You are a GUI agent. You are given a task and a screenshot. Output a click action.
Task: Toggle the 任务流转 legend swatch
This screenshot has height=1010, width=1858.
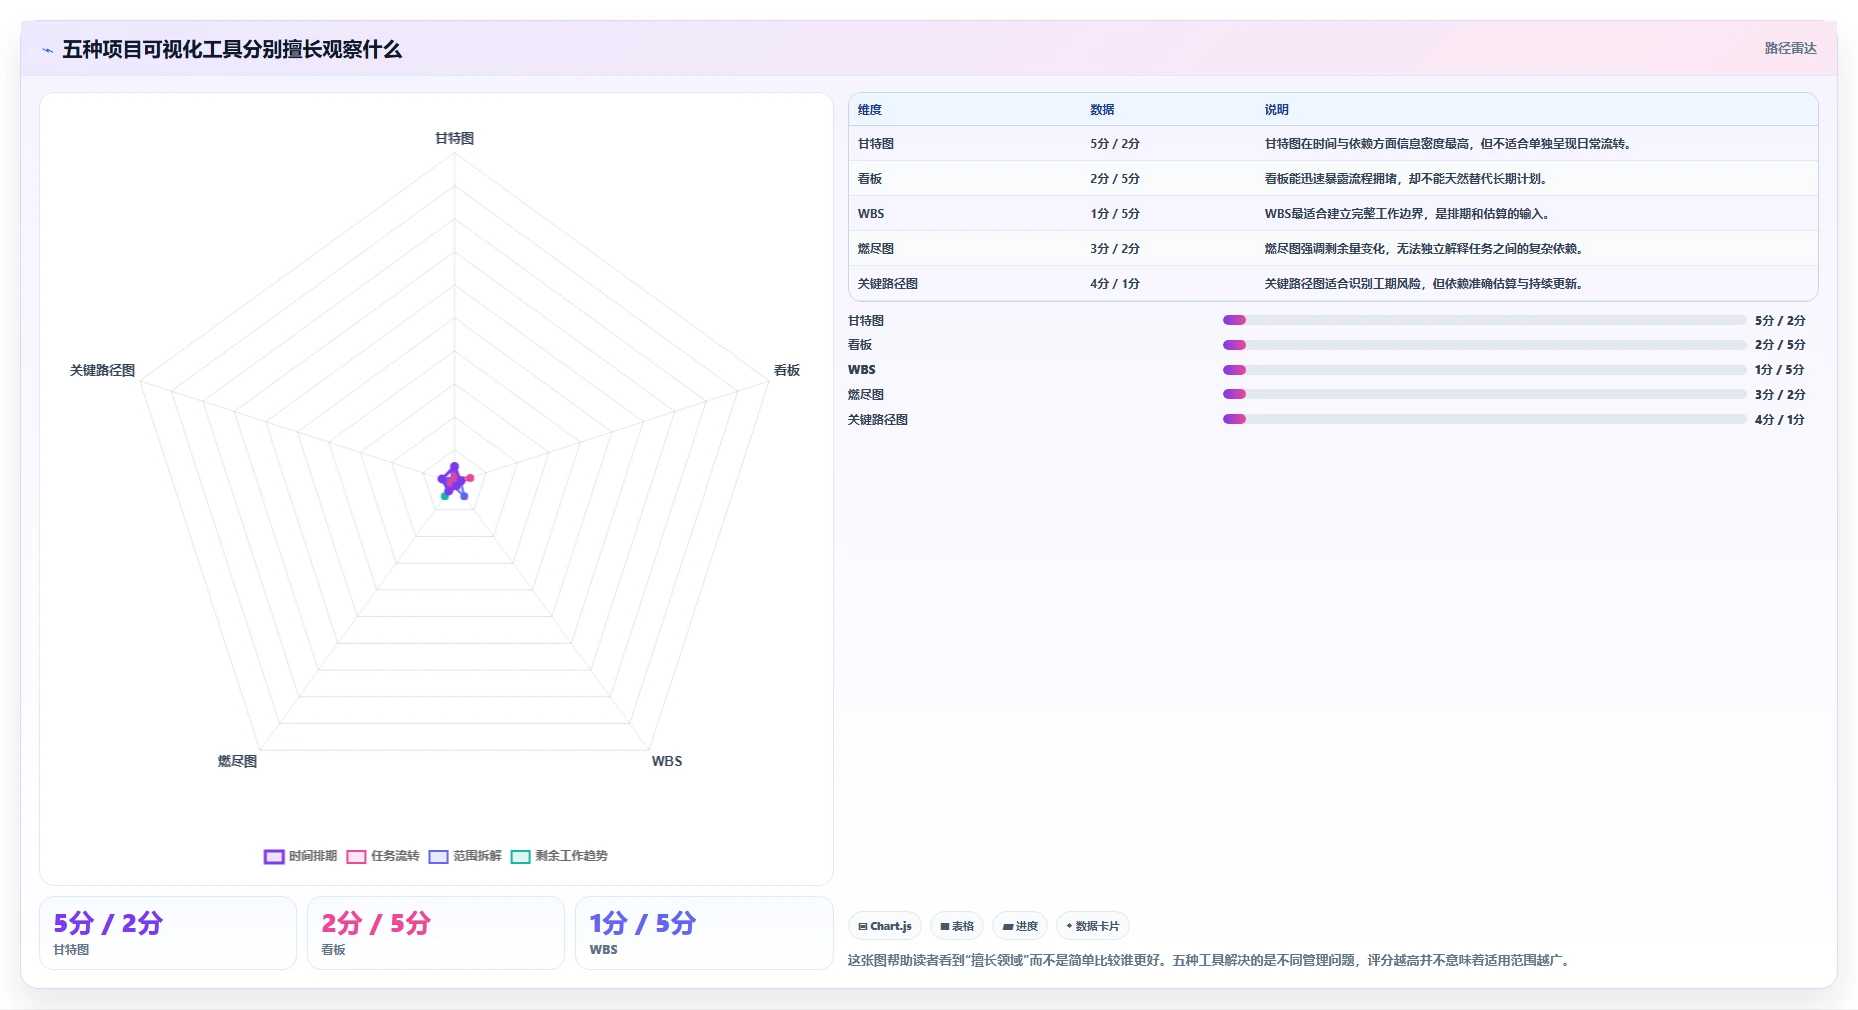356,856
